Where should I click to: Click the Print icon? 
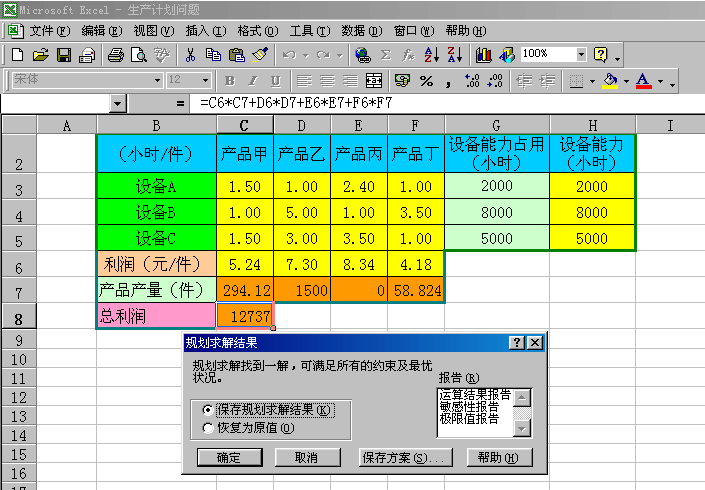(x=116, y=55)
